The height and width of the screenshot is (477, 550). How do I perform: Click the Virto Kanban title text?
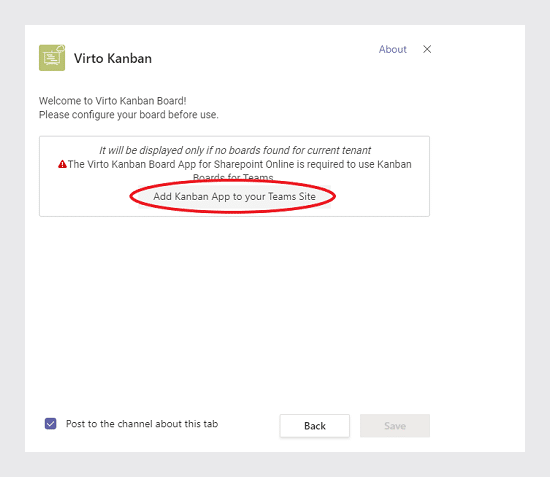[x=113, y=58]
